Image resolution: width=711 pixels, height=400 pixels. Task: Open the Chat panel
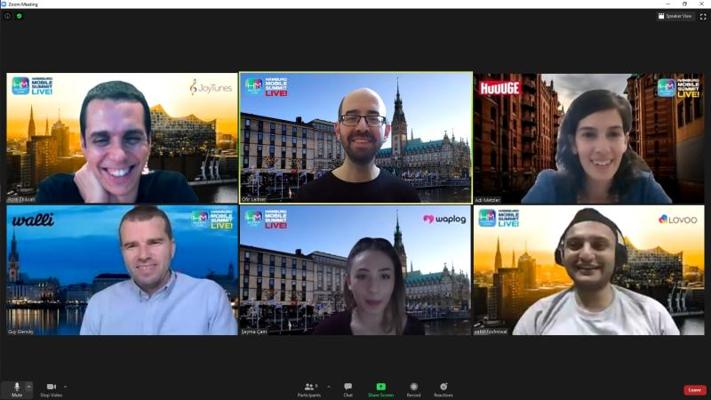click(x=348, y=390)
